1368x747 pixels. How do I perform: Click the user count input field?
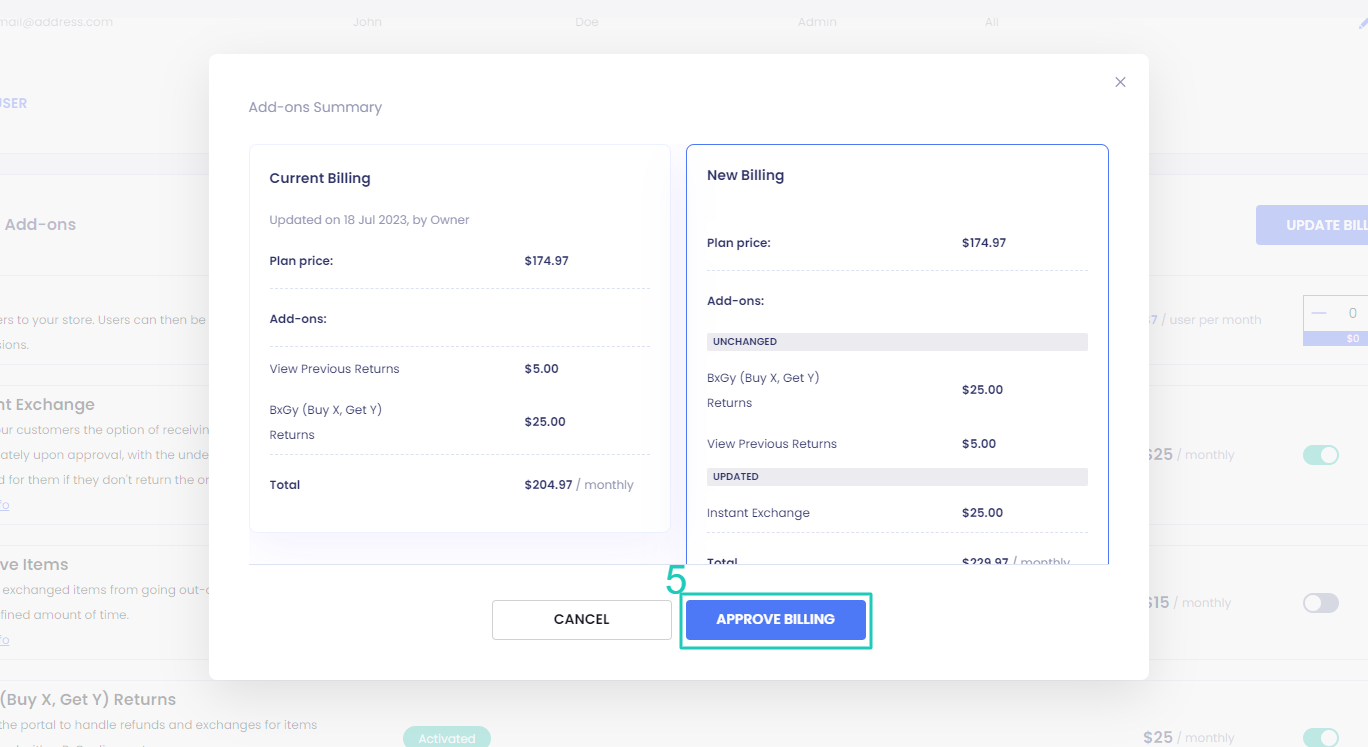pos(1352,314)
